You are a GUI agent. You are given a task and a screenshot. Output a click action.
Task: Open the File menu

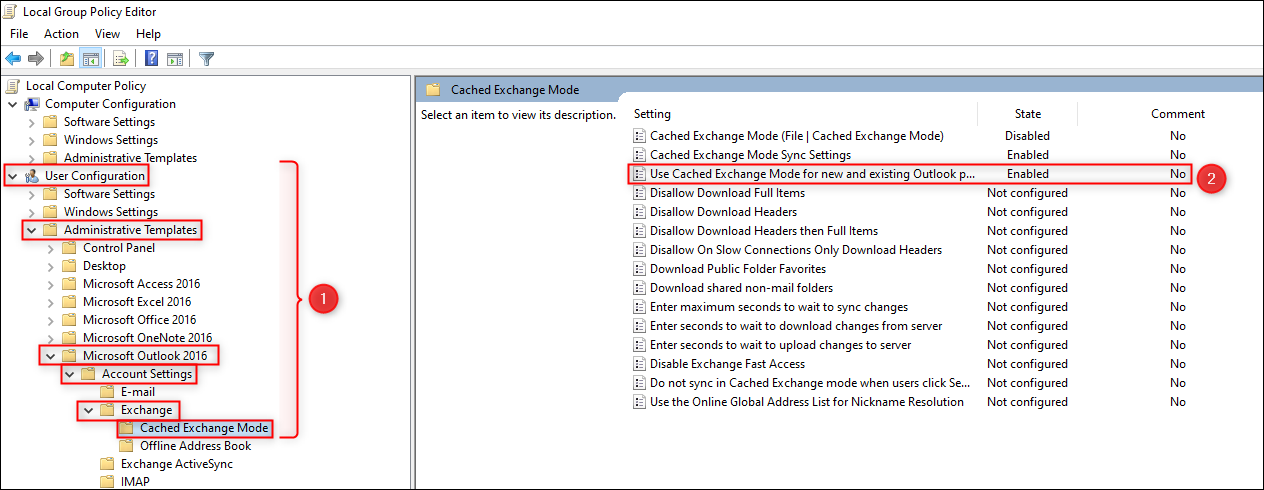19,34
